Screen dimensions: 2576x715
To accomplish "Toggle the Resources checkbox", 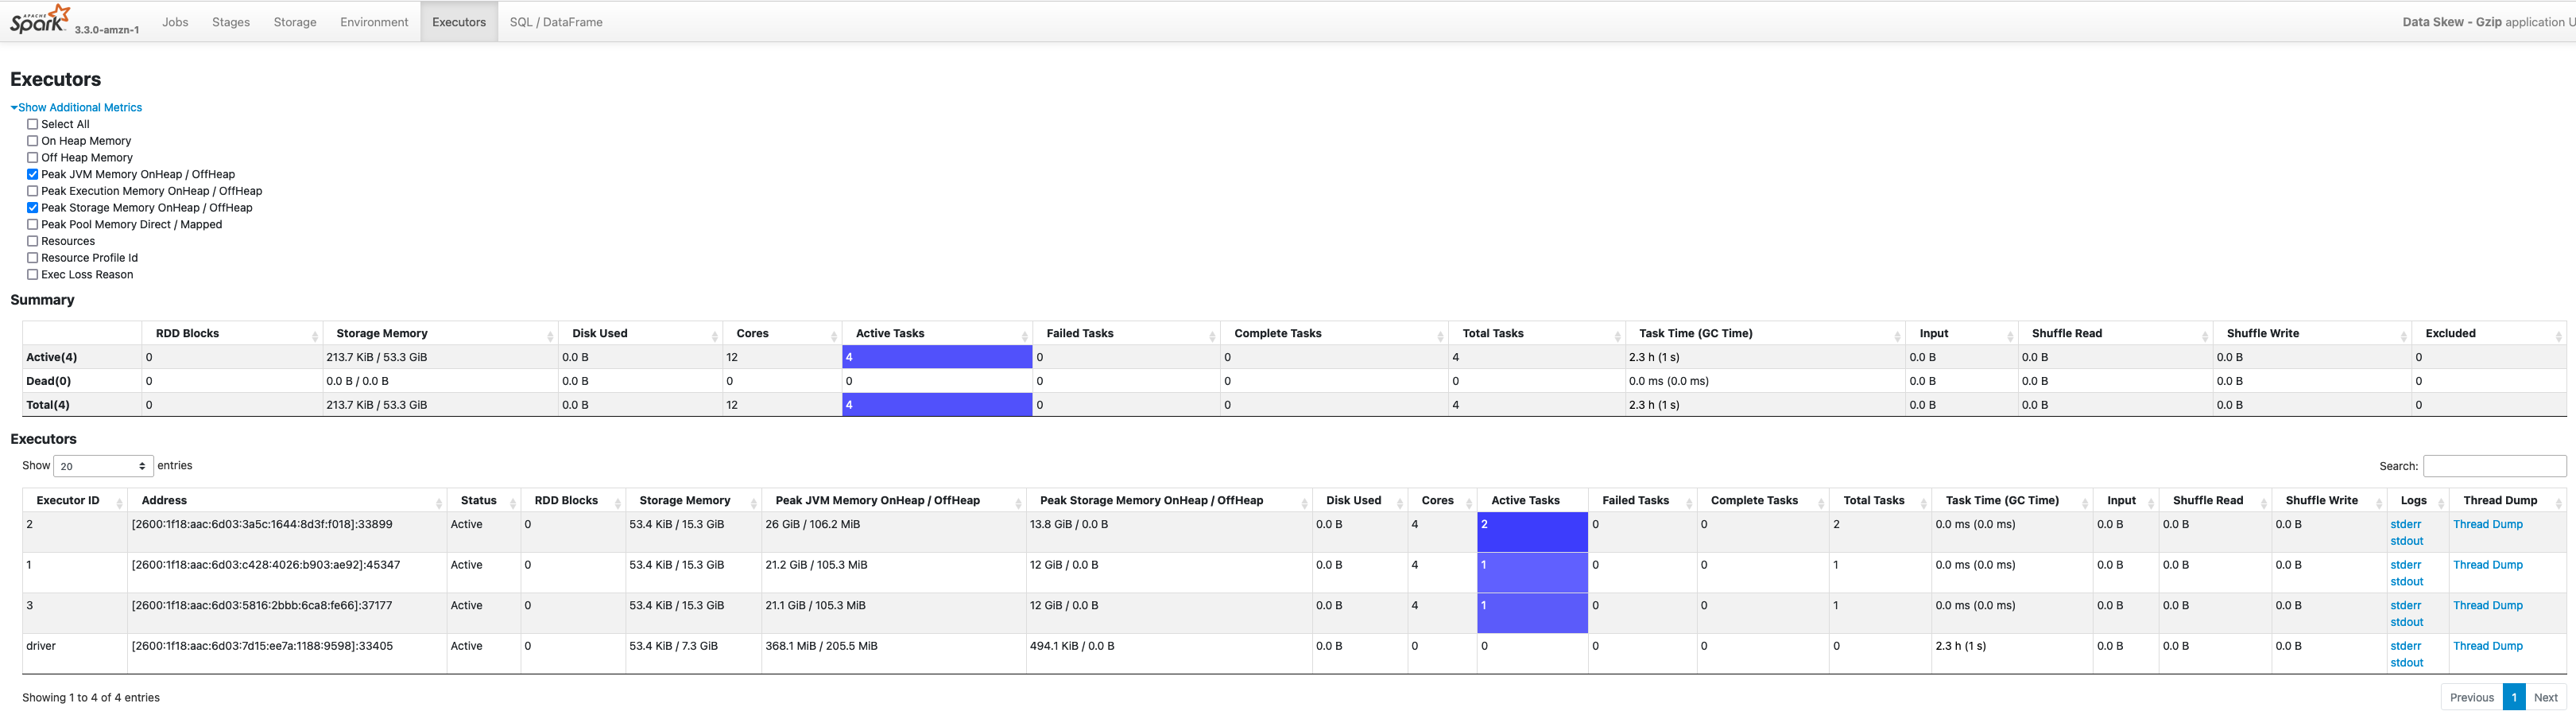I will 33,241.
